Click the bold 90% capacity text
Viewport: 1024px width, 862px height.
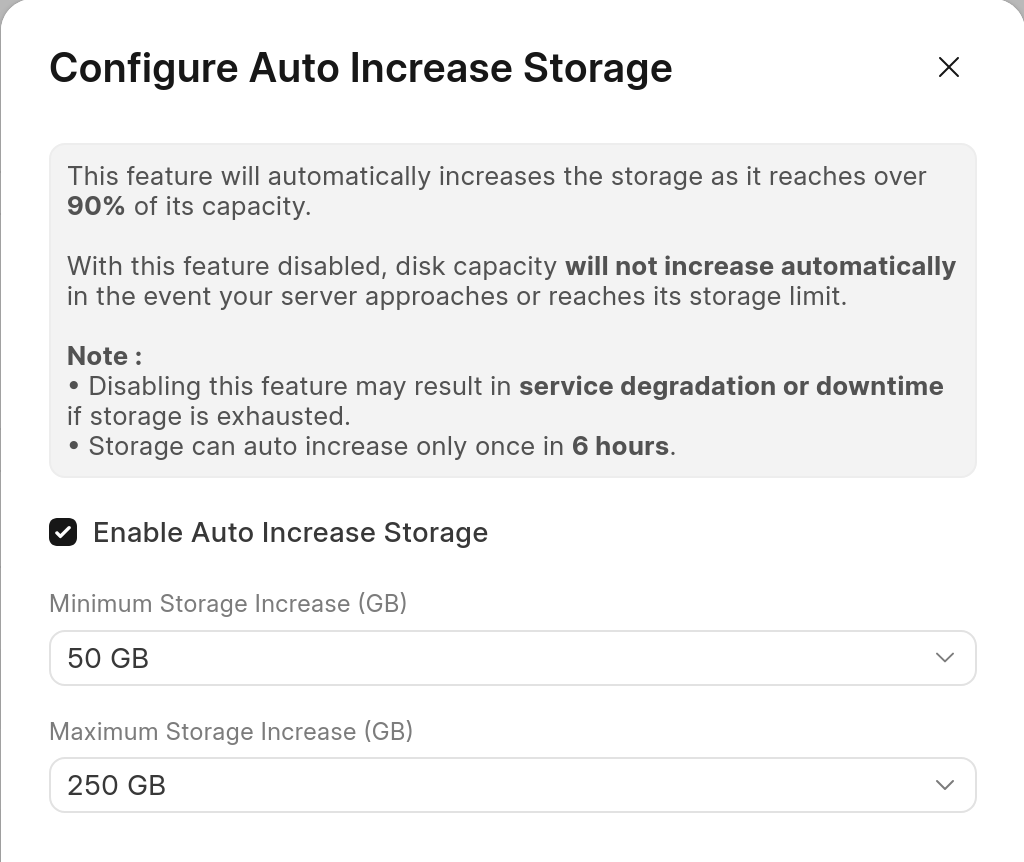(96, 207)
